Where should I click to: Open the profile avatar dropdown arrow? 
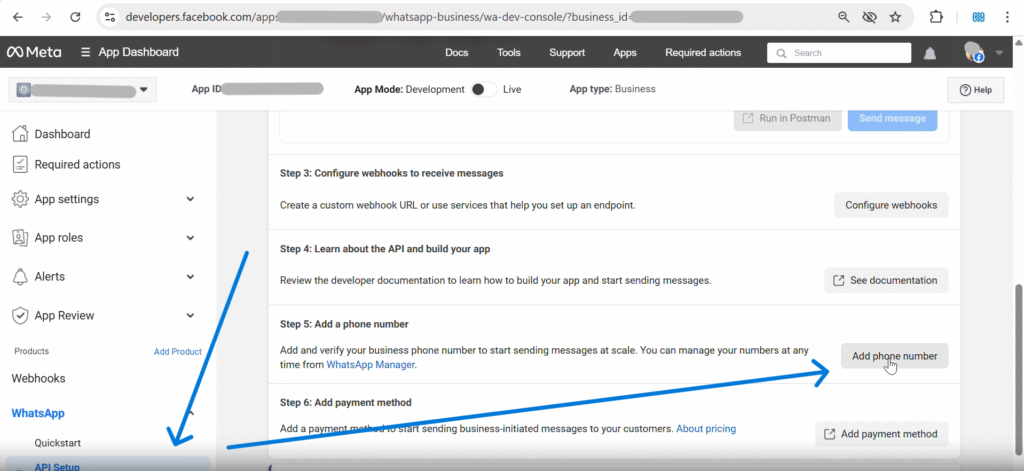1000,53
